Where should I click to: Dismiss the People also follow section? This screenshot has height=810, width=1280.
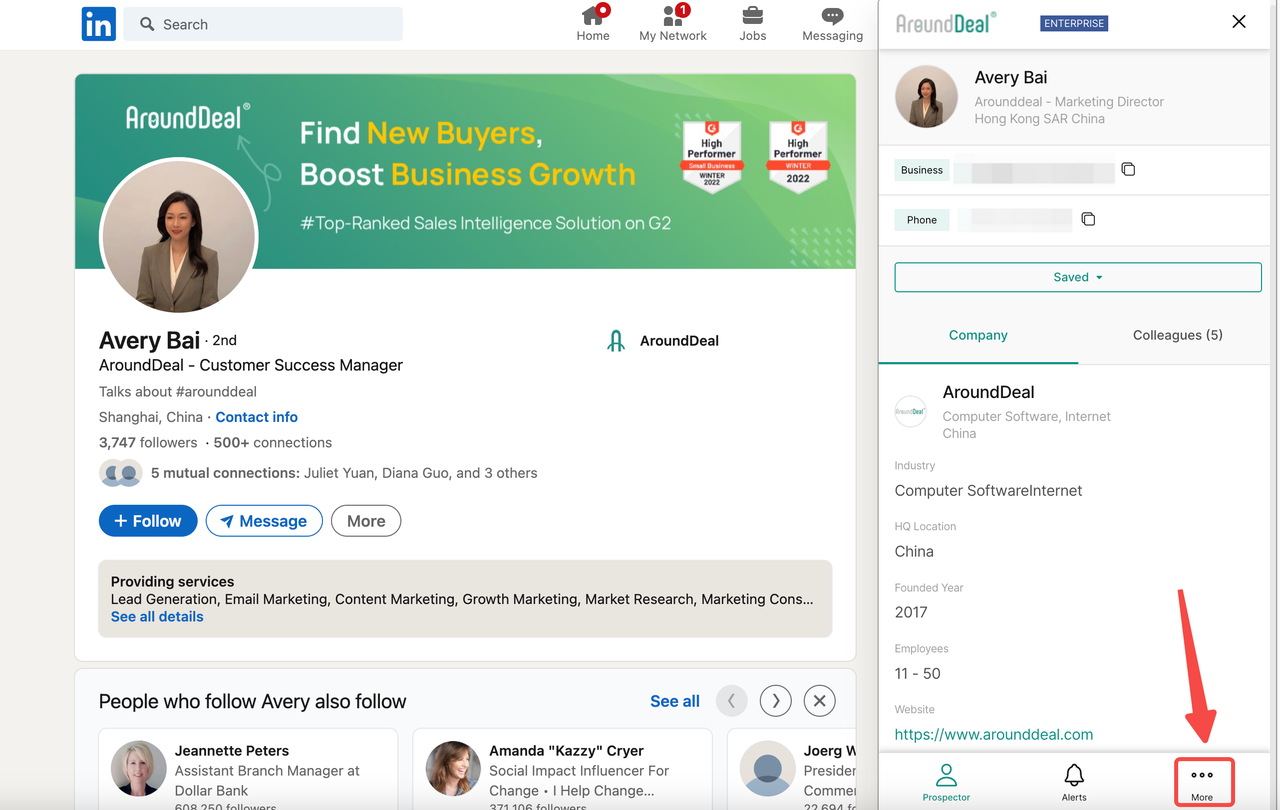click(x=819, y=701)
